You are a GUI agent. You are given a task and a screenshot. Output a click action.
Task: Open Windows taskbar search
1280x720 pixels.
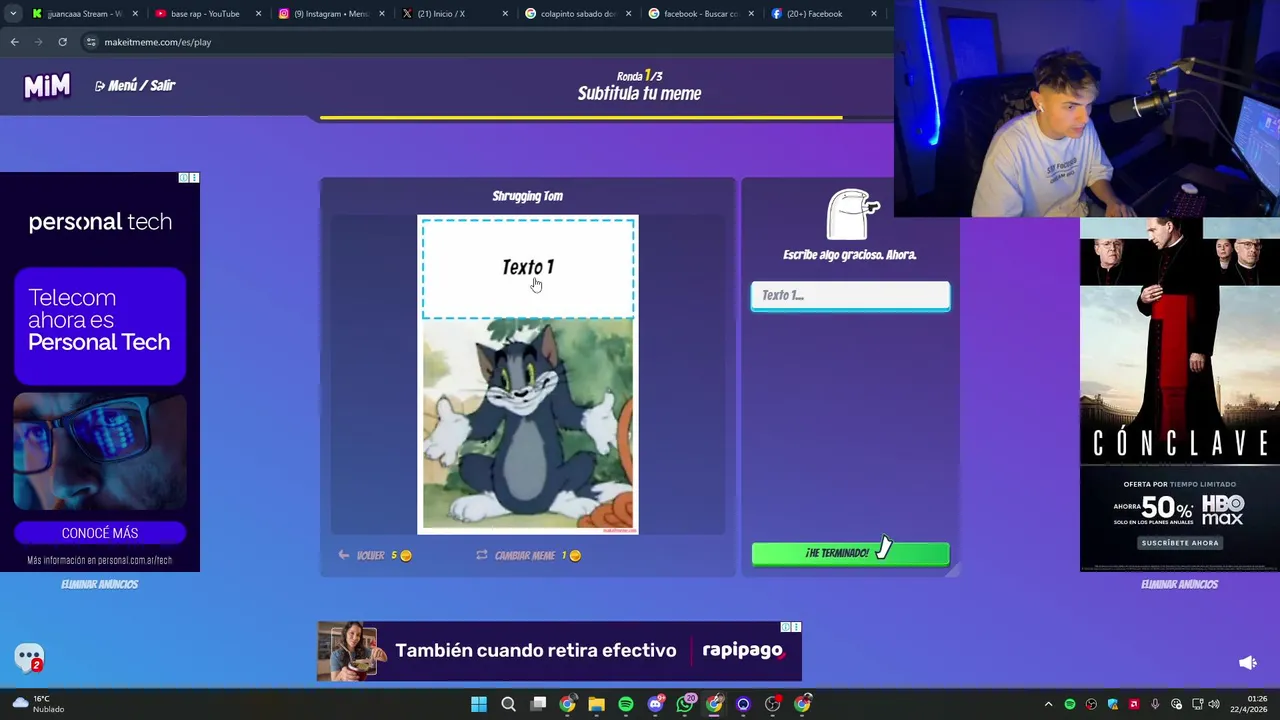pos(508,704)
